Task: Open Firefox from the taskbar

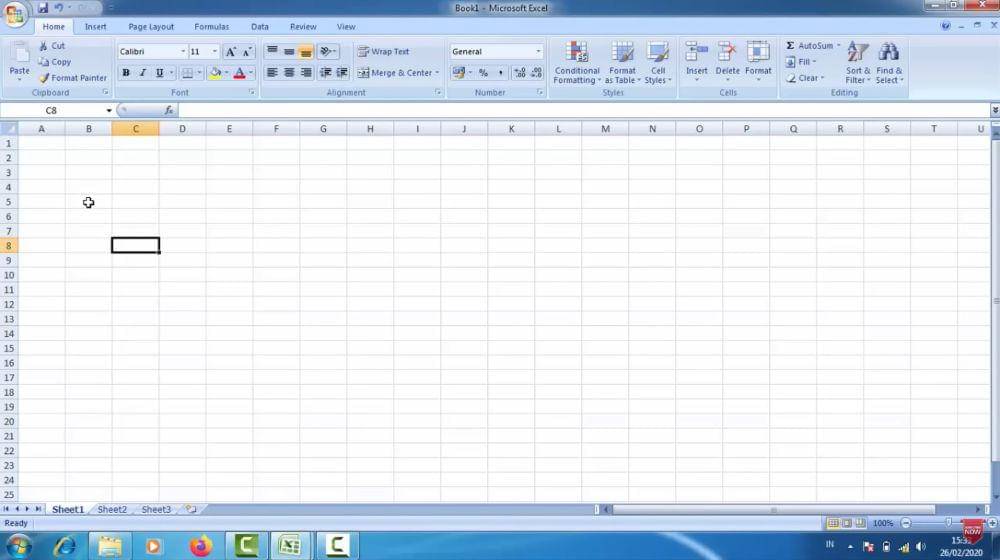Action: tap(202, 546)
